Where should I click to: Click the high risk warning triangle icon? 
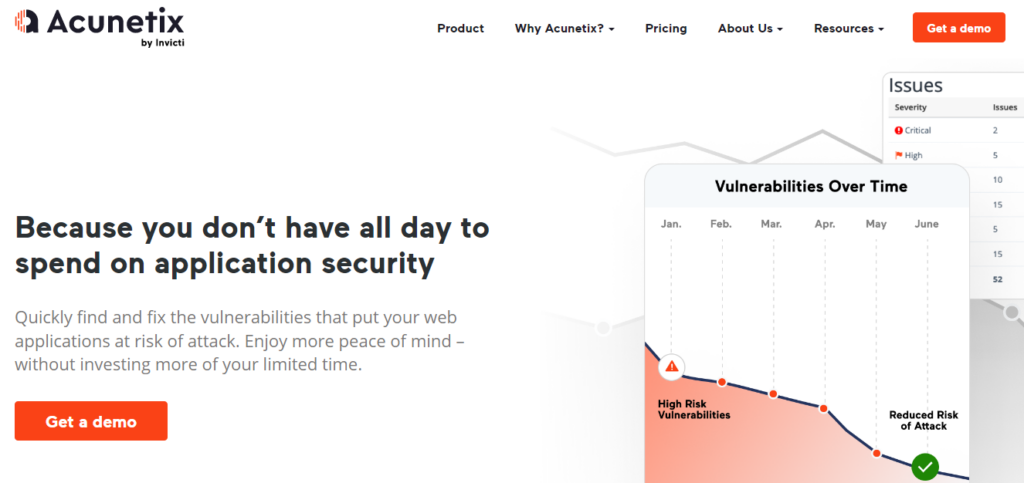[672, 367]
